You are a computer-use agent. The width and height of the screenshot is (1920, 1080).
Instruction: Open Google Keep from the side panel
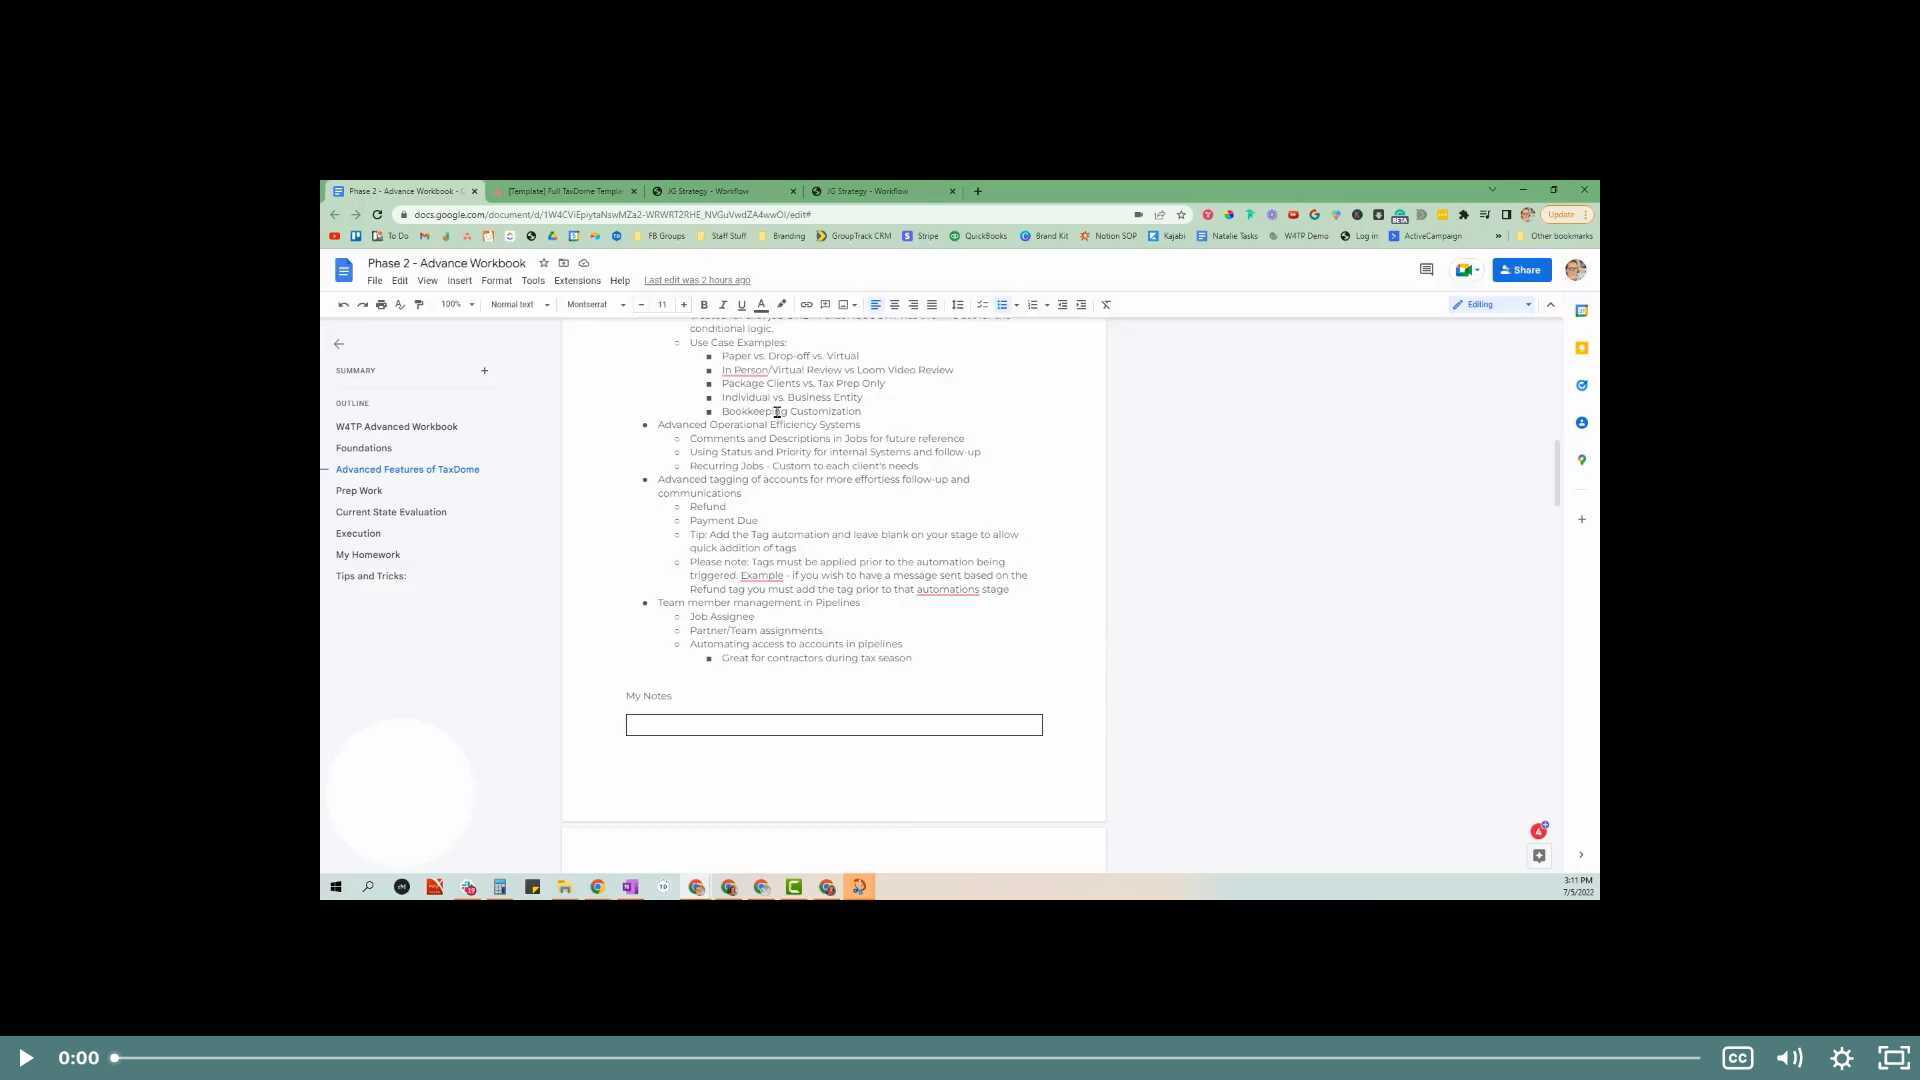pyautogui.click(x=1581, y=348)
